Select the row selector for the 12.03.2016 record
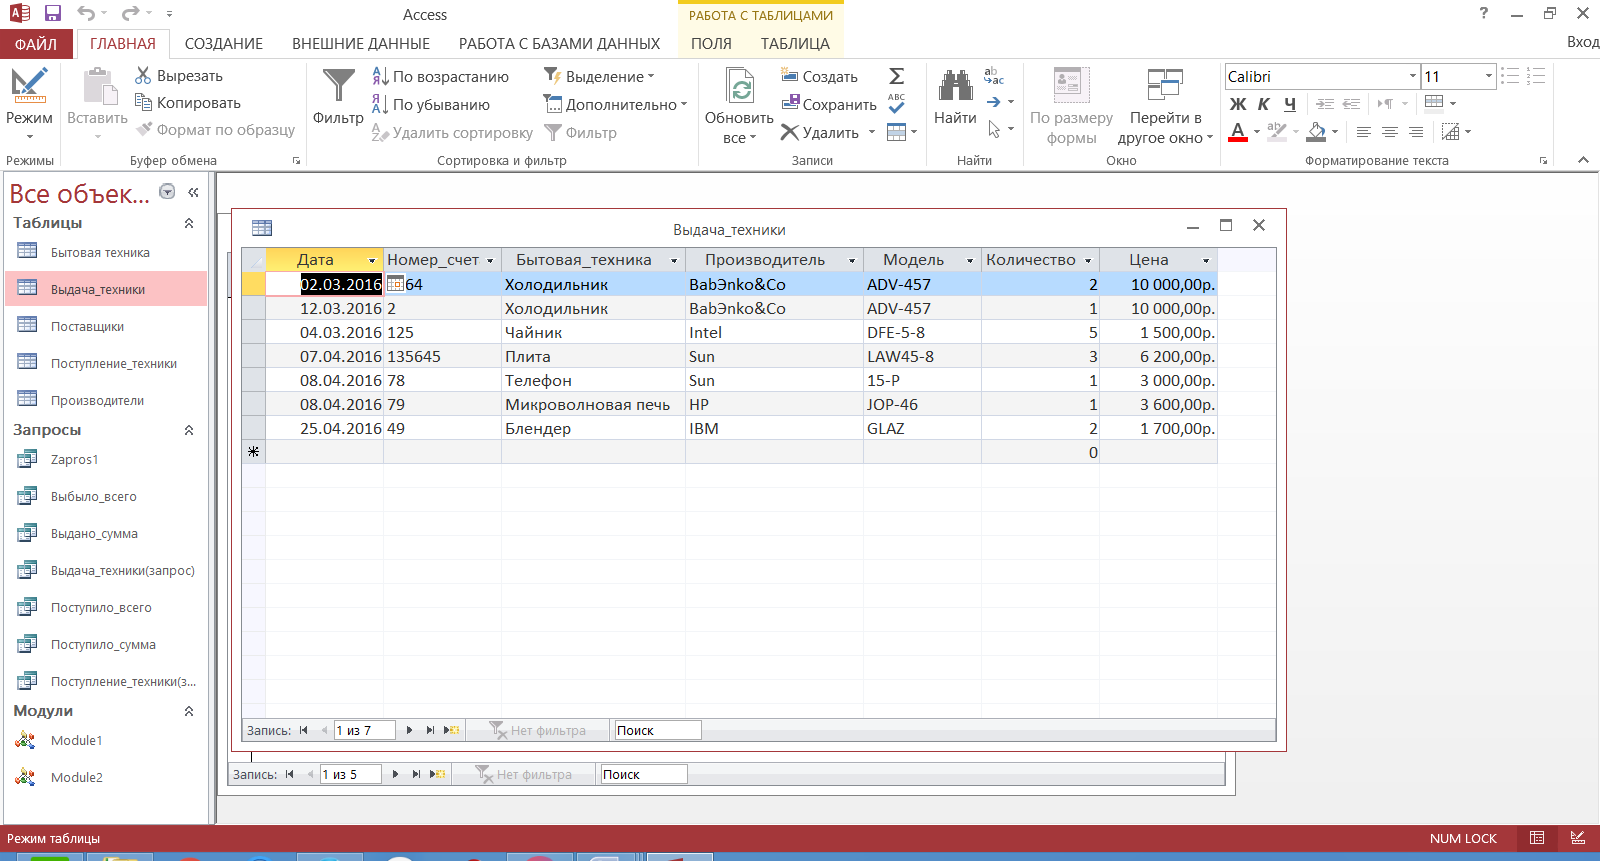 (253, 308)
